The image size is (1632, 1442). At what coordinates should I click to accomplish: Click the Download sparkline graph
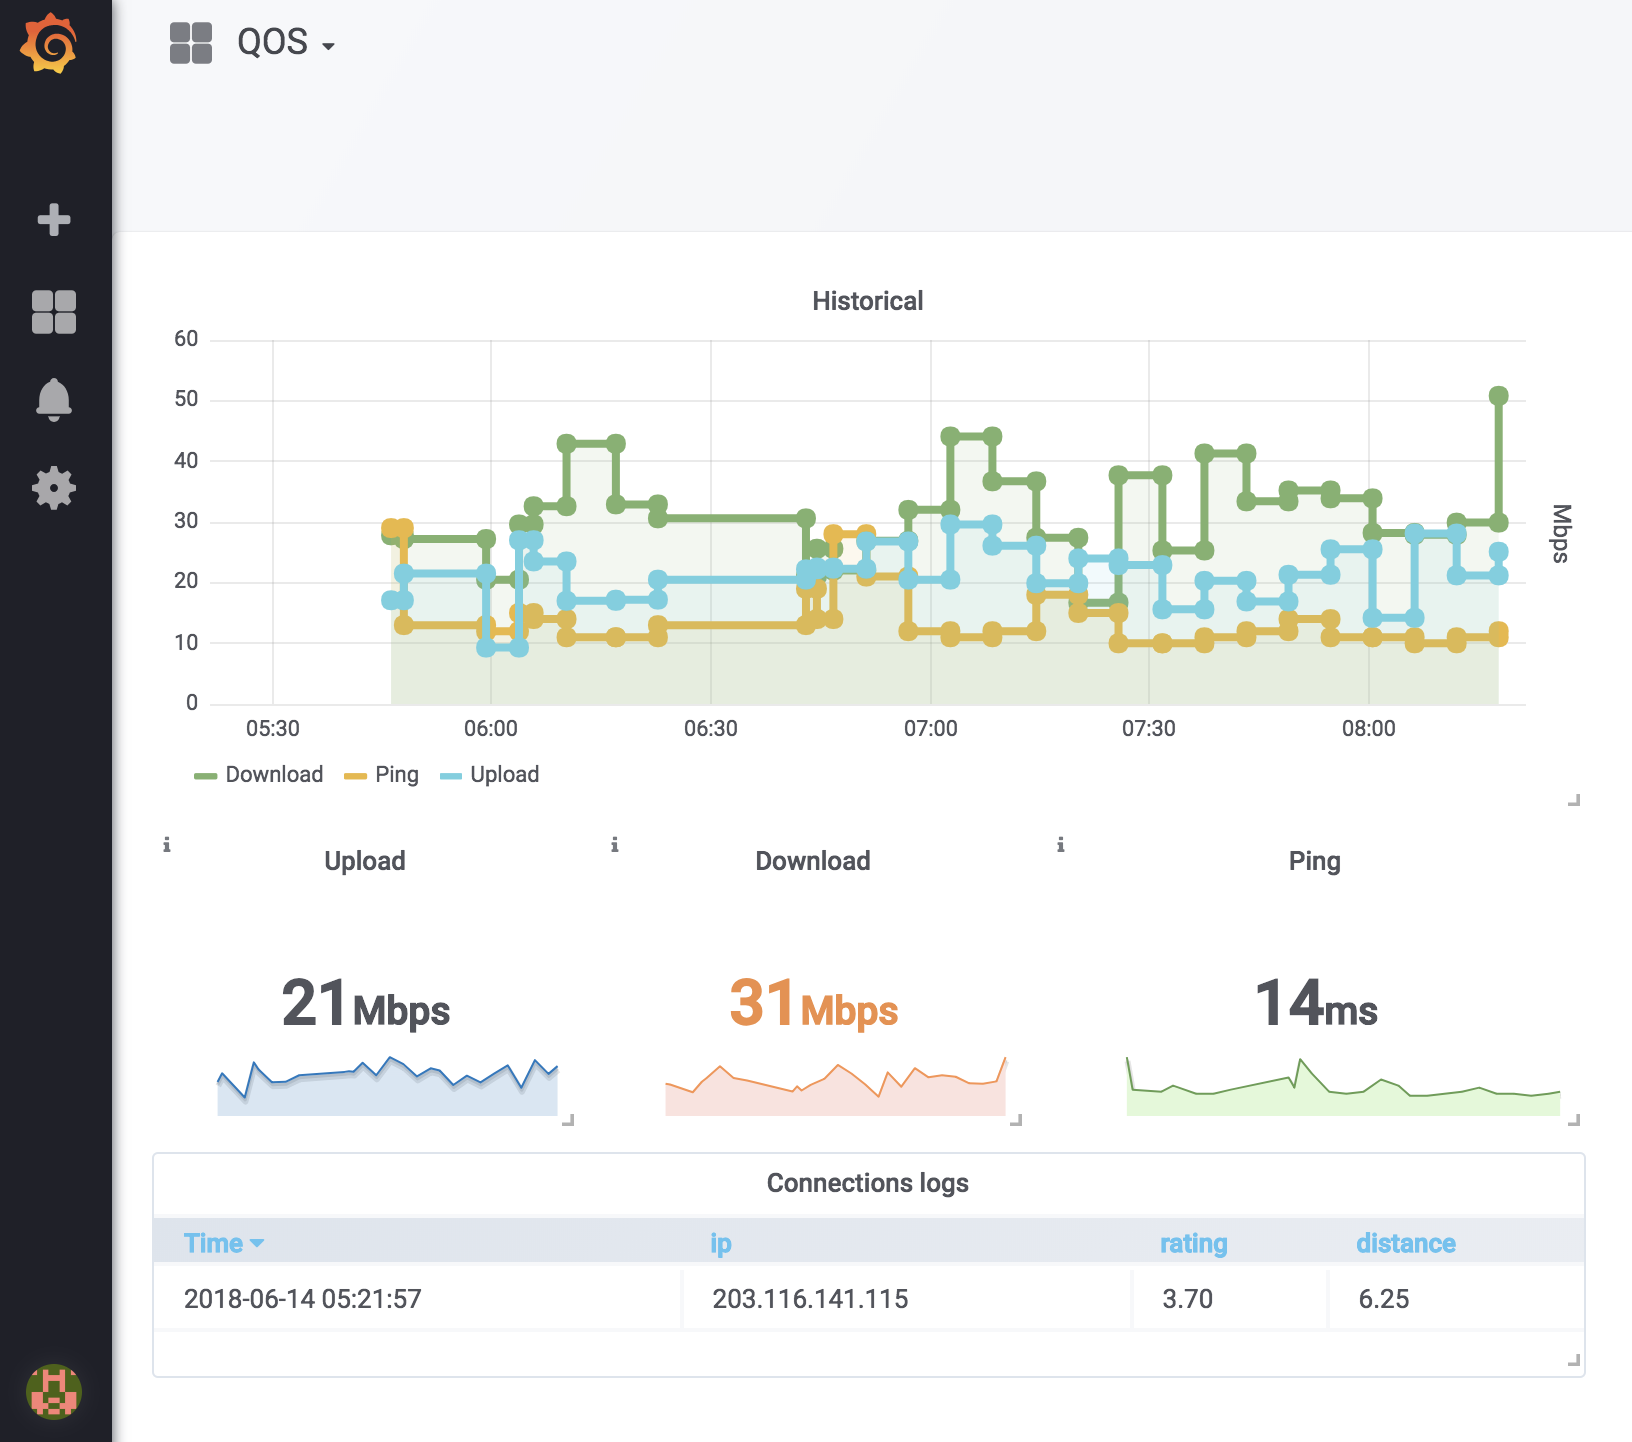[835, 1086]
